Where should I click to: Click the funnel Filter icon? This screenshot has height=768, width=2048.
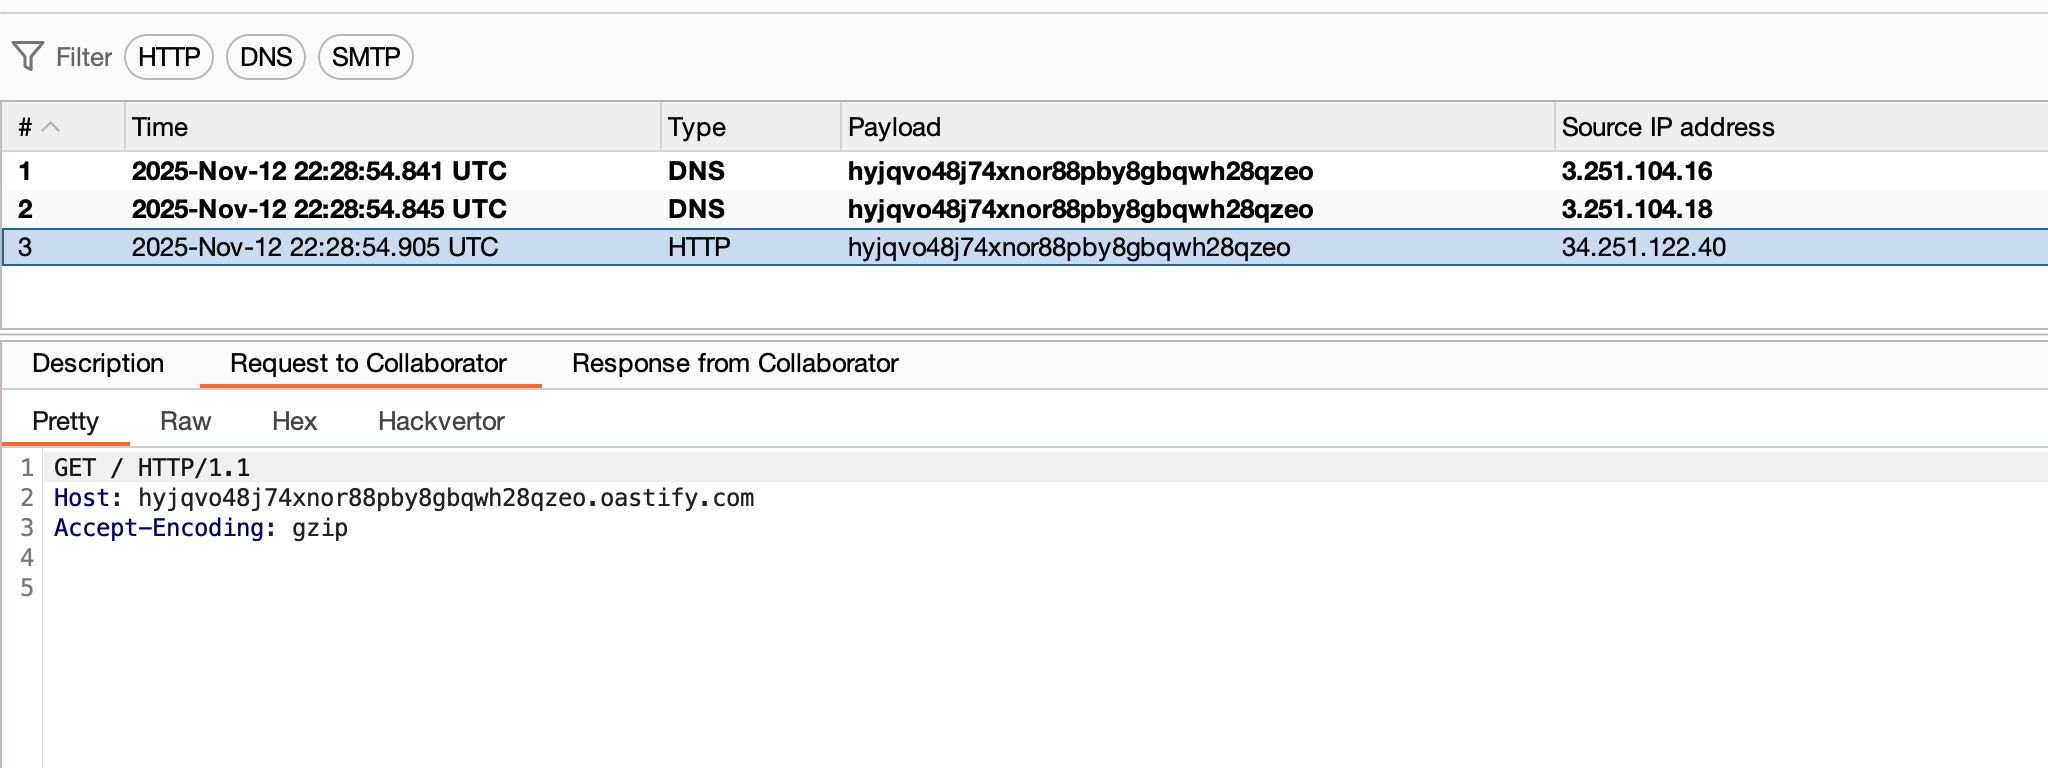(28, 57)
